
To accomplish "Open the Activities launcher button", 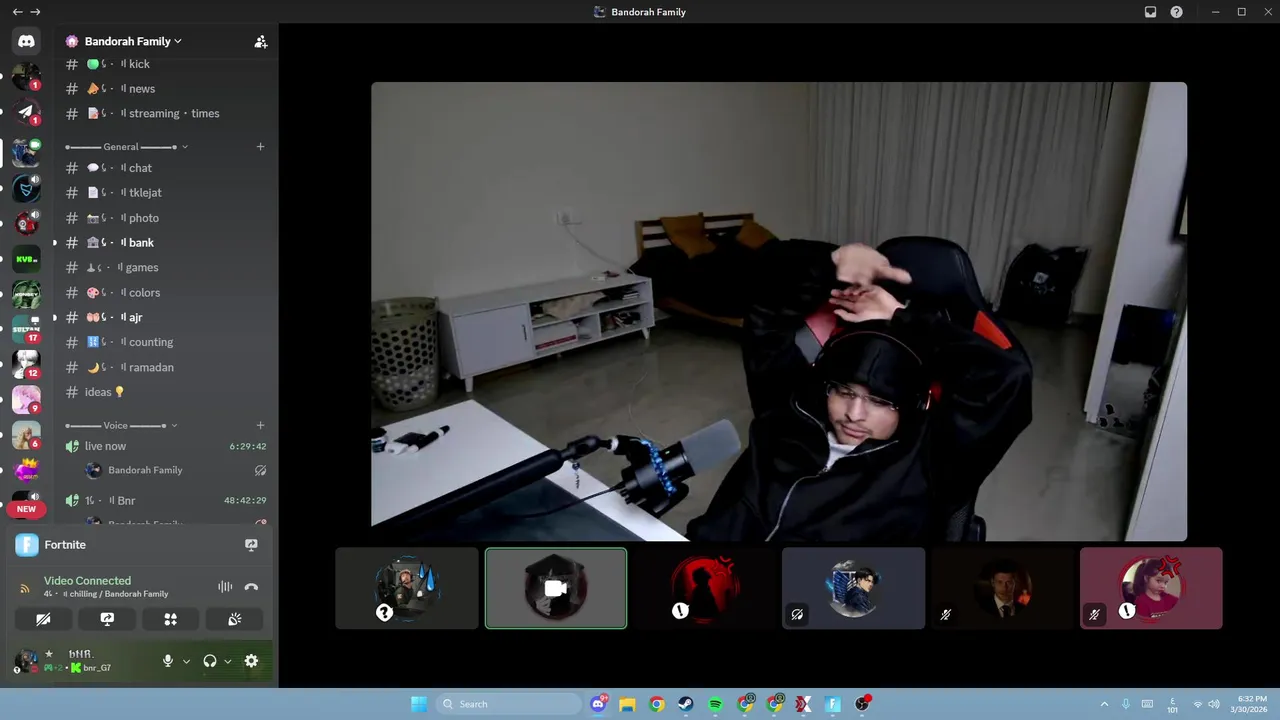I will [x=170, y=619].
